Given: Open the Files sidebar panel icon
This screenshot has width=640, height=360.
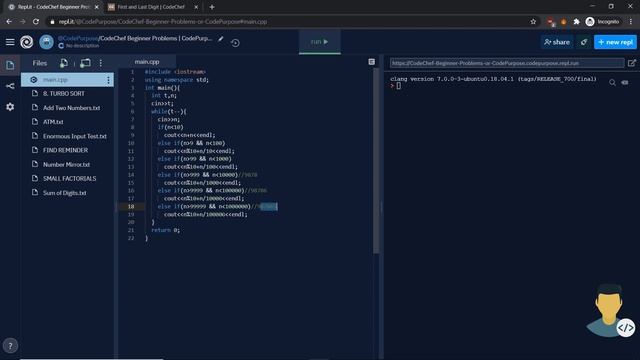Looking at the screenshot, I should point(10,65).
